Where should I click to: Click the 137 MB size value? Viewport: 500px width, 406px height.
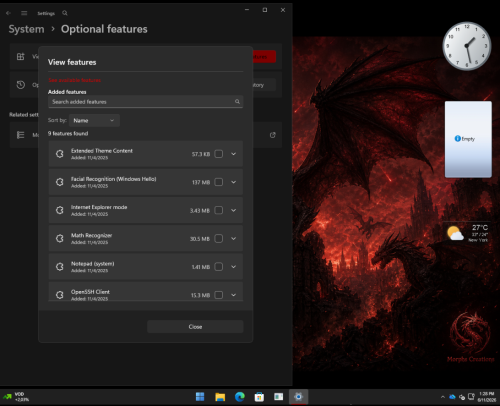pos(201,182)
